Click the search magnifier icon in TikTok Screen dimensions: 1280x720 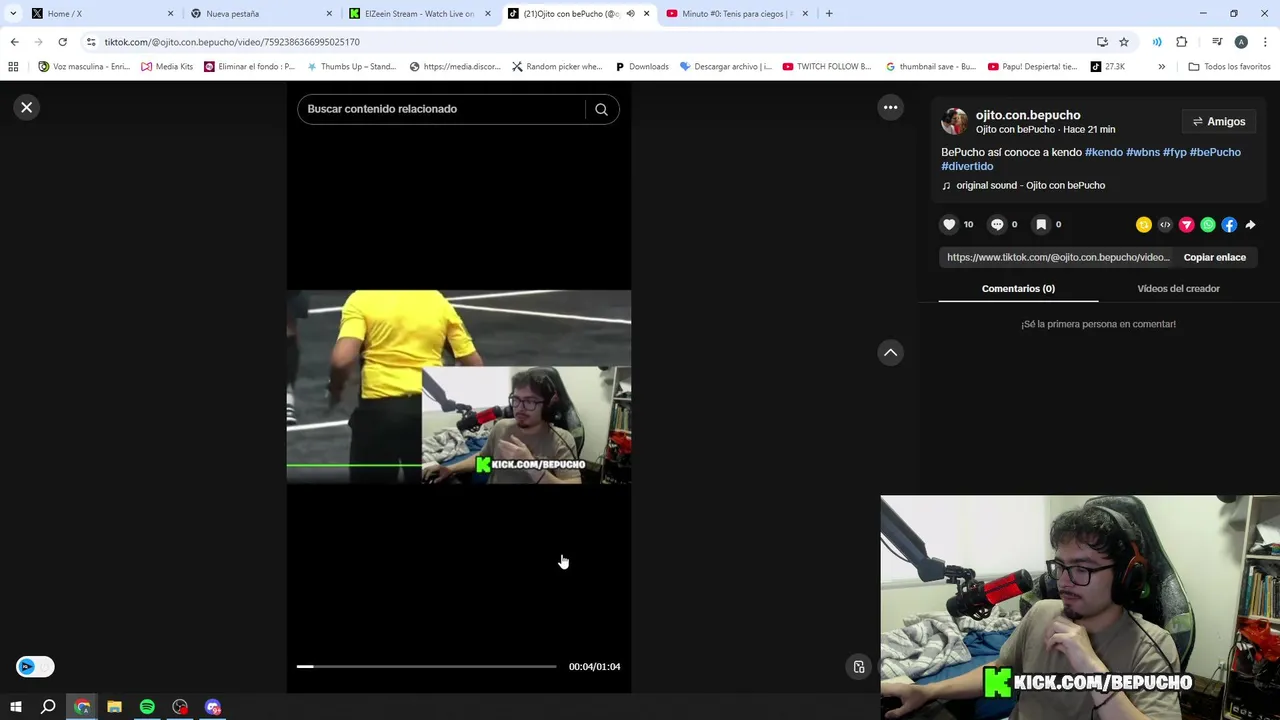pos(601,109)
